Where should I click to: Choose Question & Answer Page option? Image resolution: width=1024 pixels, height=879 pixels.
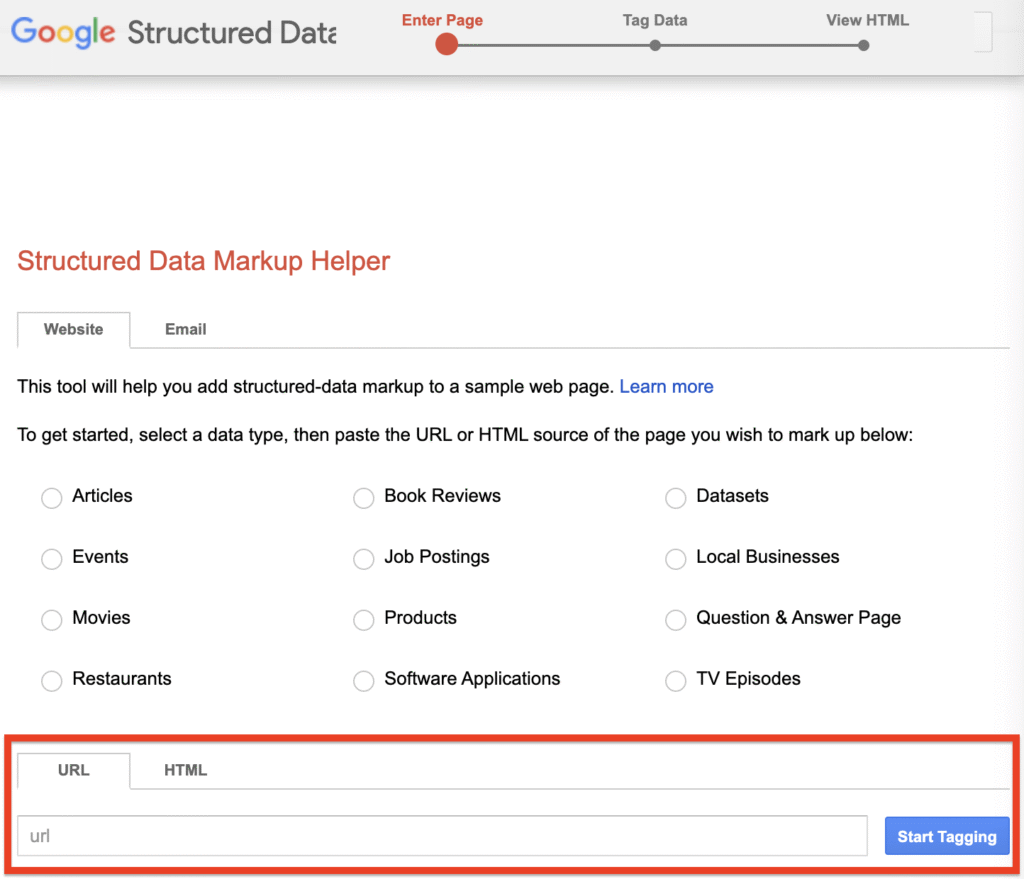pyautogui.click(x=676, y=619)
